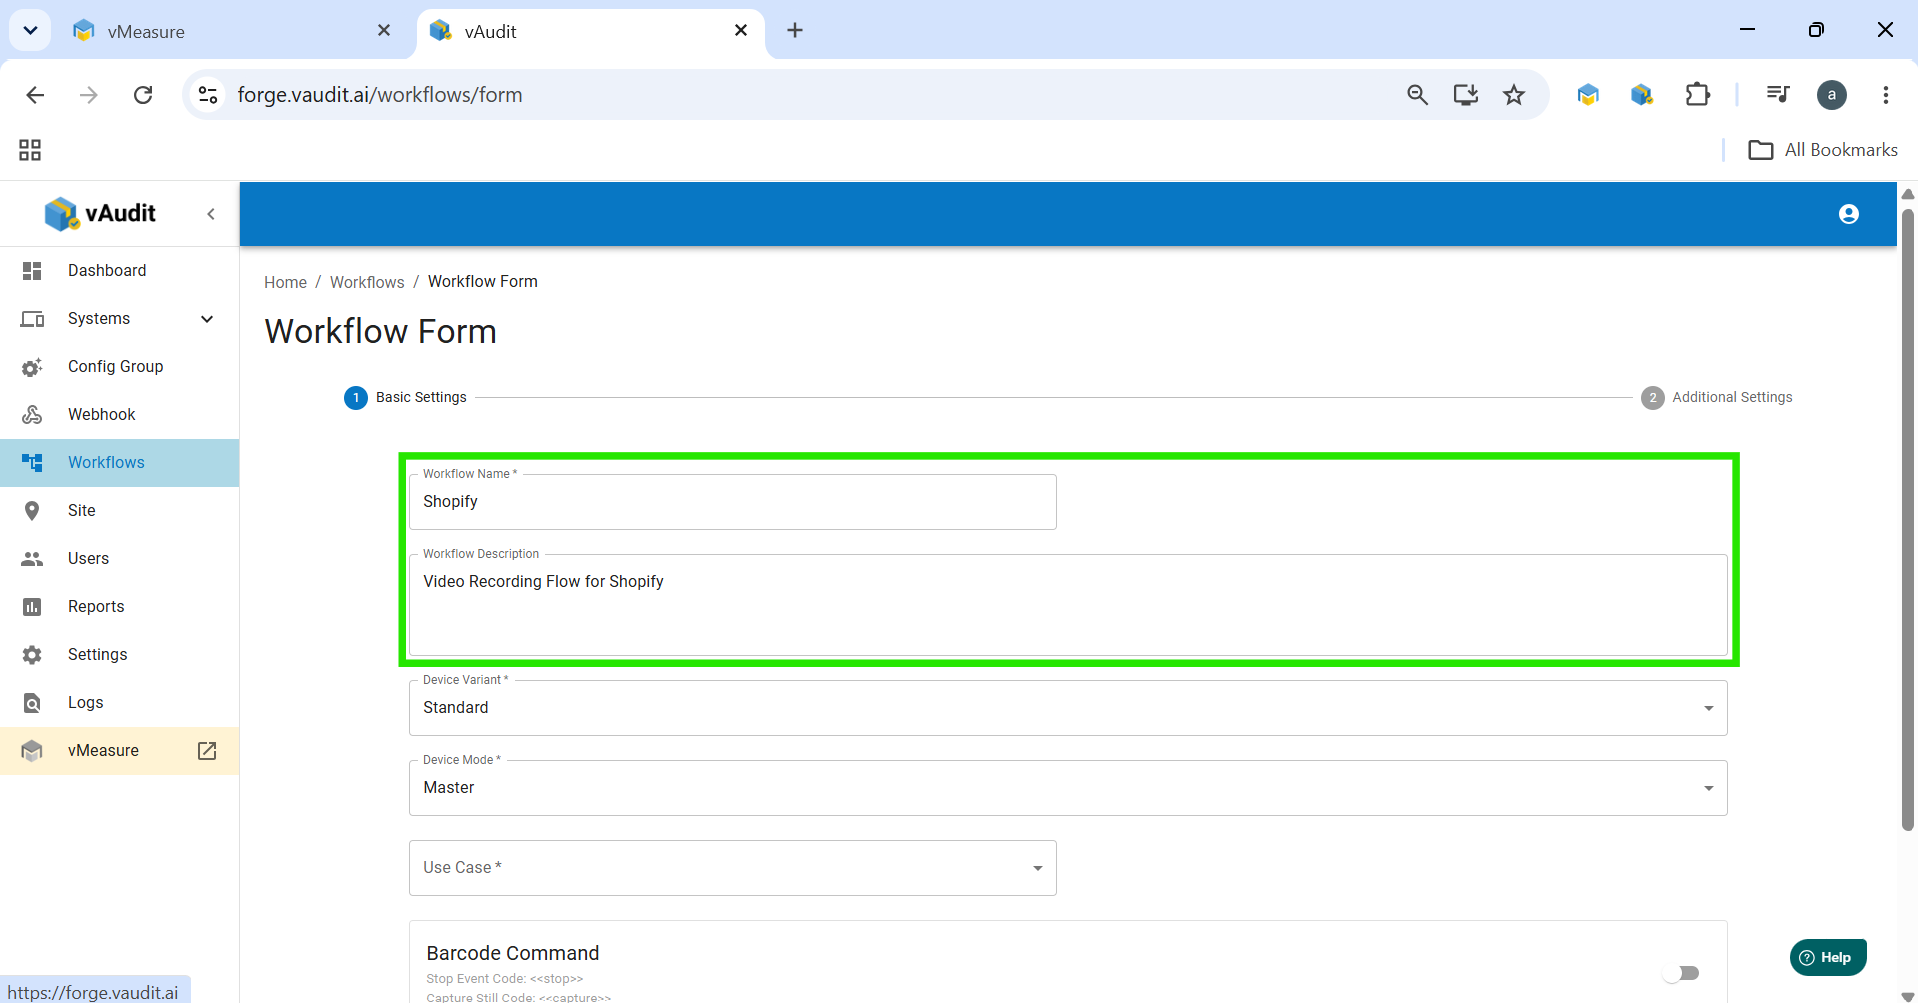Click the Workflows tree icon
The image size is (1918, 1003).
point(32,463)
